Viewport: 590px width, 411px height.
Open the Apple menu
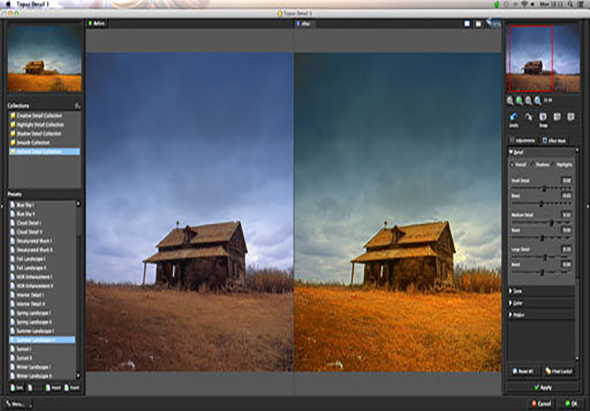point(8,4)
